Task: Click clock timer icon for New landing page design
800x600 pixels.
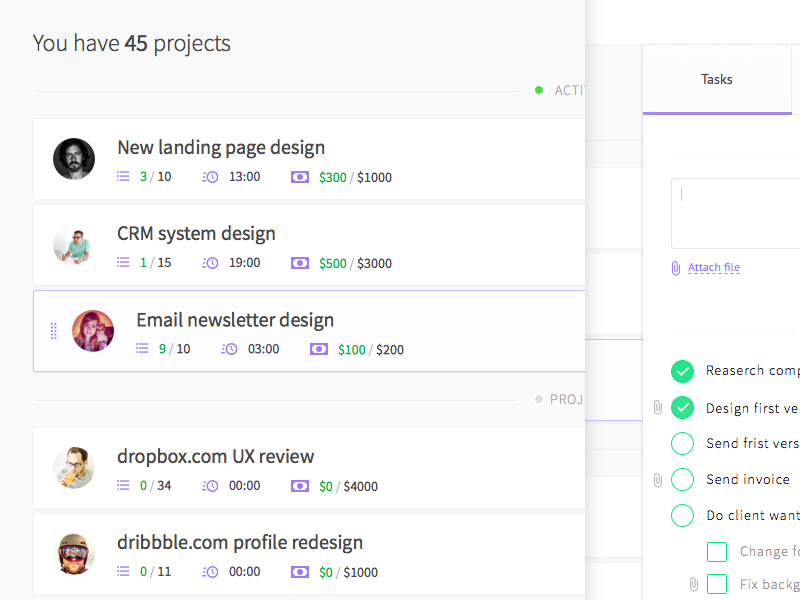Action: [x=210, y=177]
